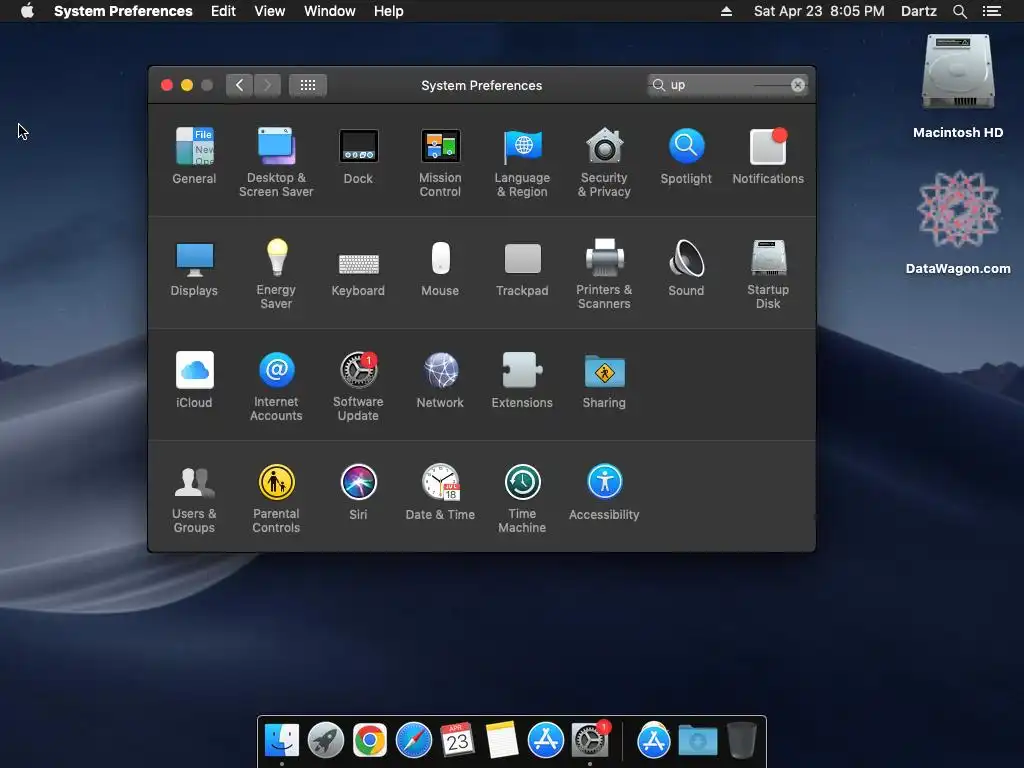Open Accessibility preferences
This screenshot has width=1024, height=768.
coord(604,492)
